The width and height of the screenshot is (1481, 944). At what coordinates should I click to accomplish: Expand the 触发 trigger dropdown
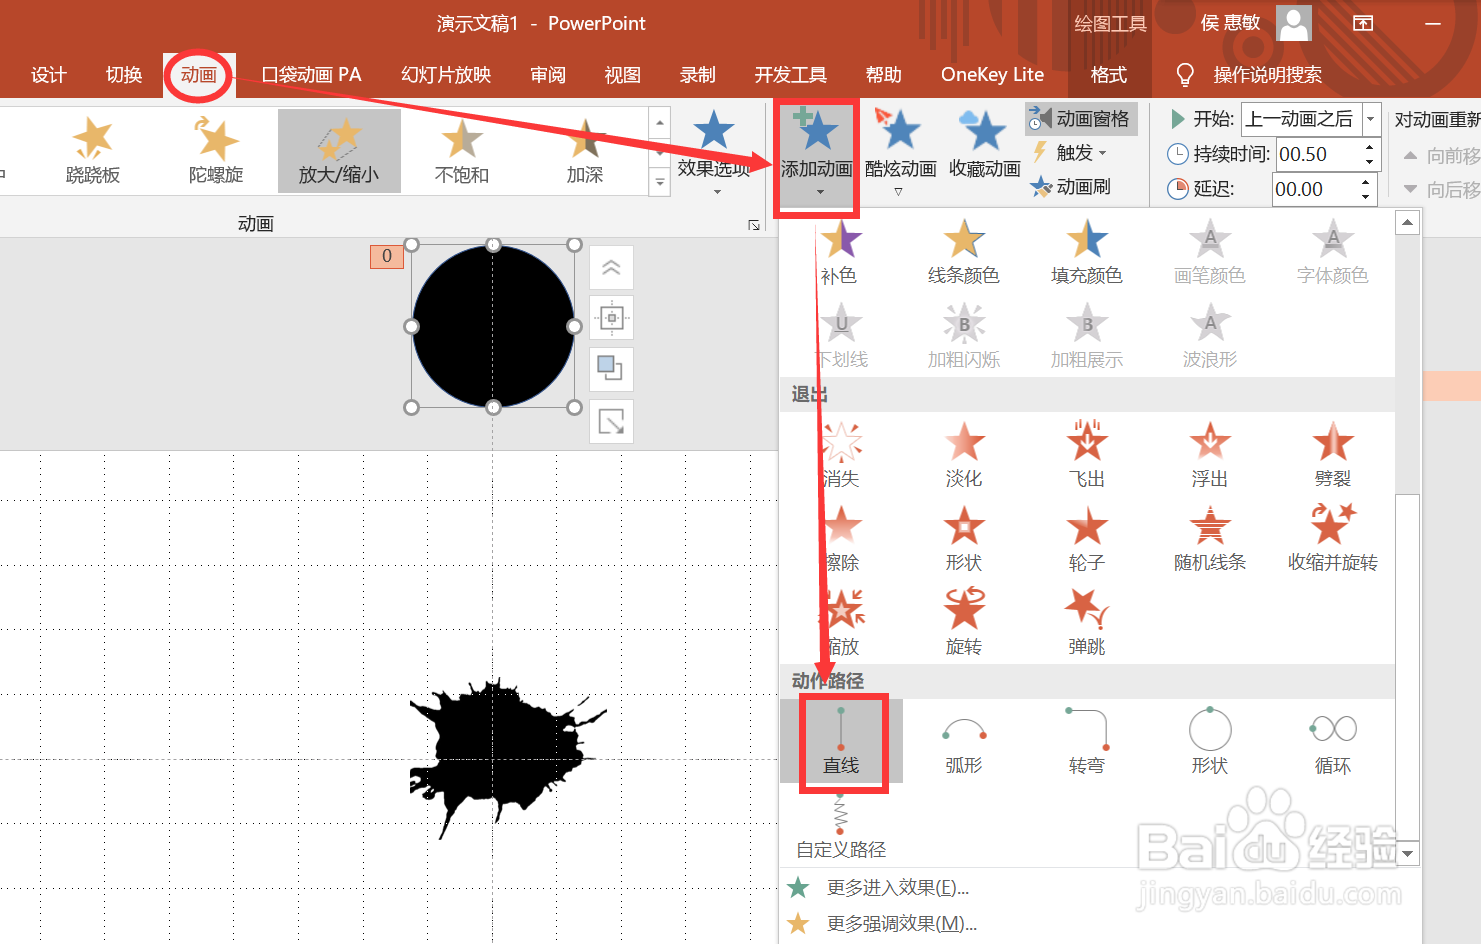coord(1072,153)
